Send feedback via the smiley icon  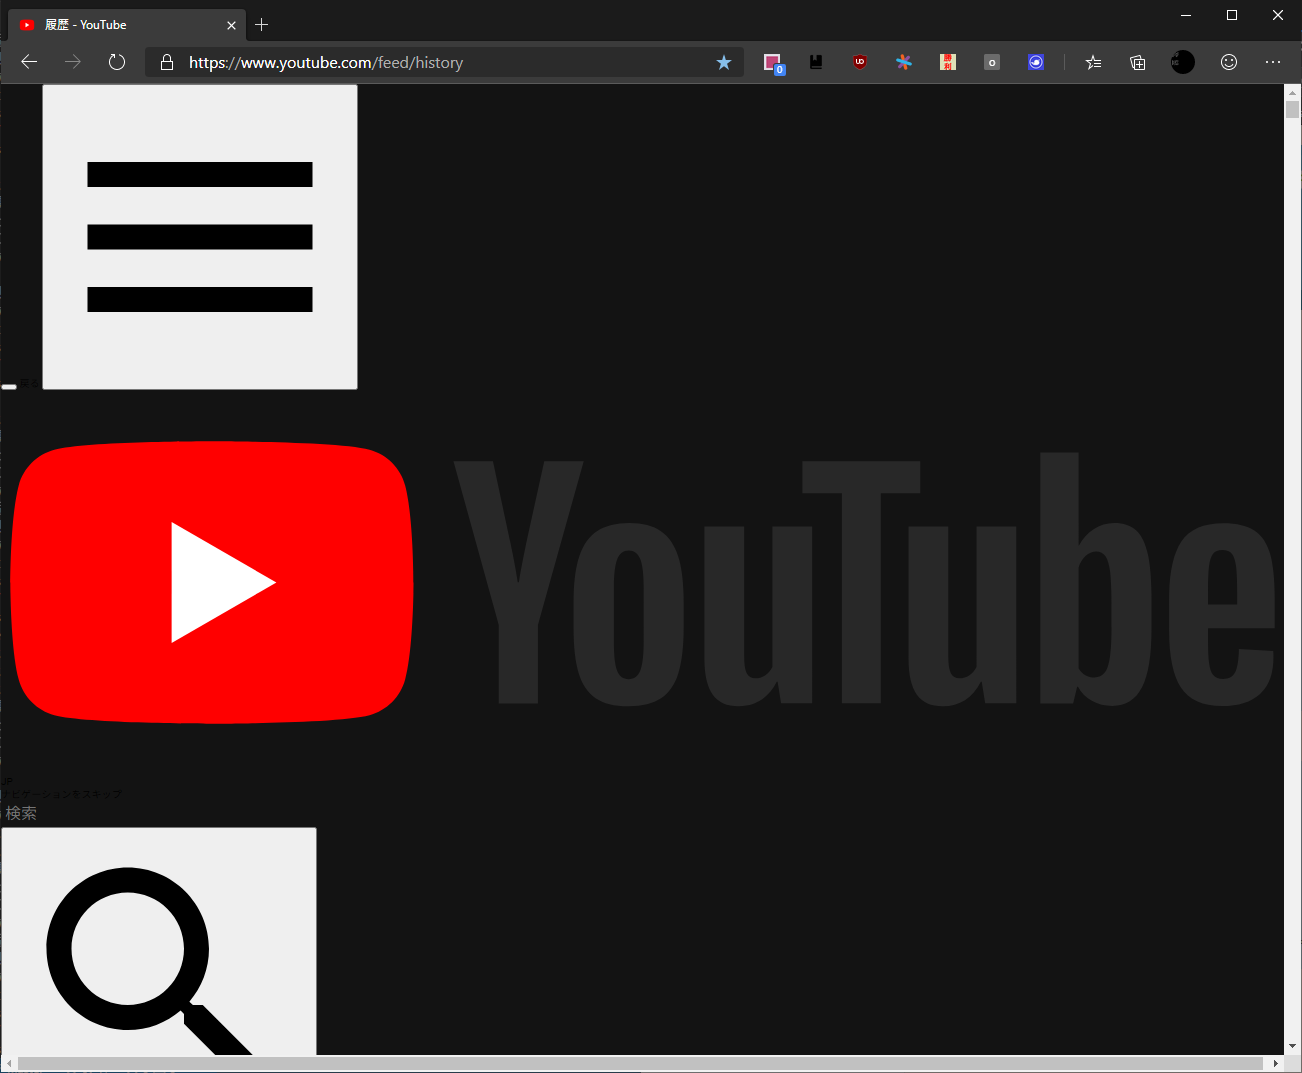point(1229,62)
